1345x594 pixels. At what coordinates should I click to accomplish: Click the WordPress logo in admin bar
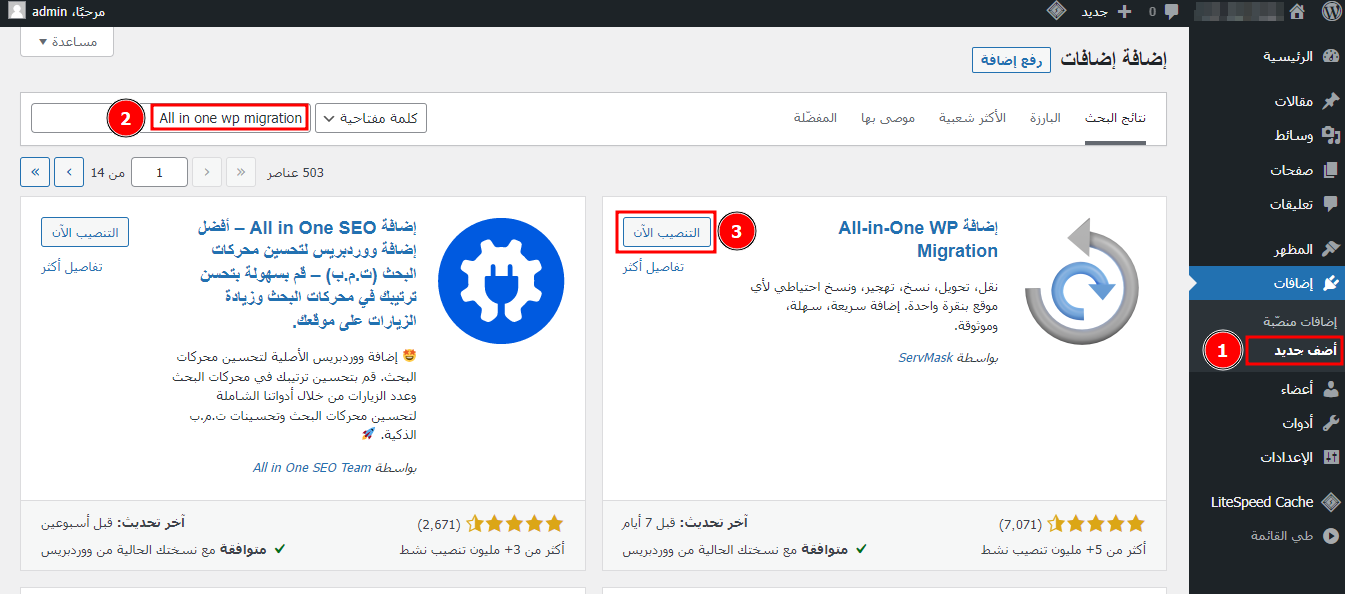(1330, 12)
